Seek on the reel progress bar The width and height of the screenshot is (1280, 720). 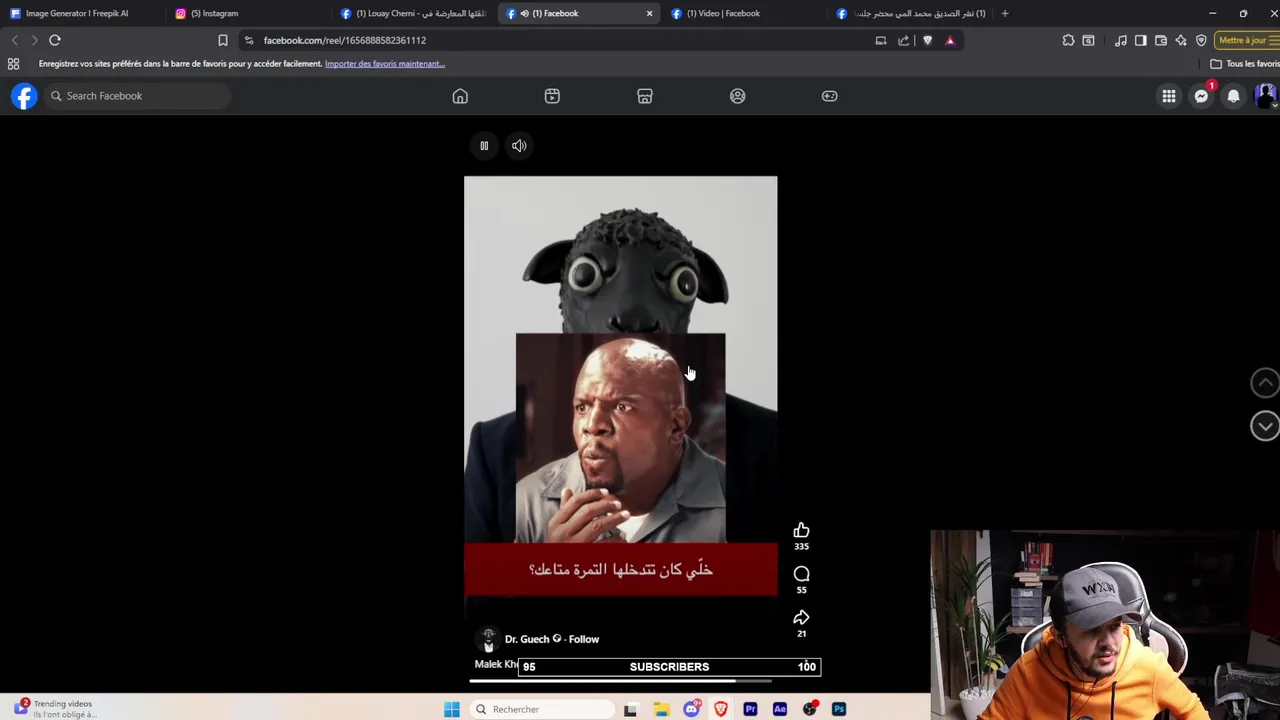(x=620, y=681)
